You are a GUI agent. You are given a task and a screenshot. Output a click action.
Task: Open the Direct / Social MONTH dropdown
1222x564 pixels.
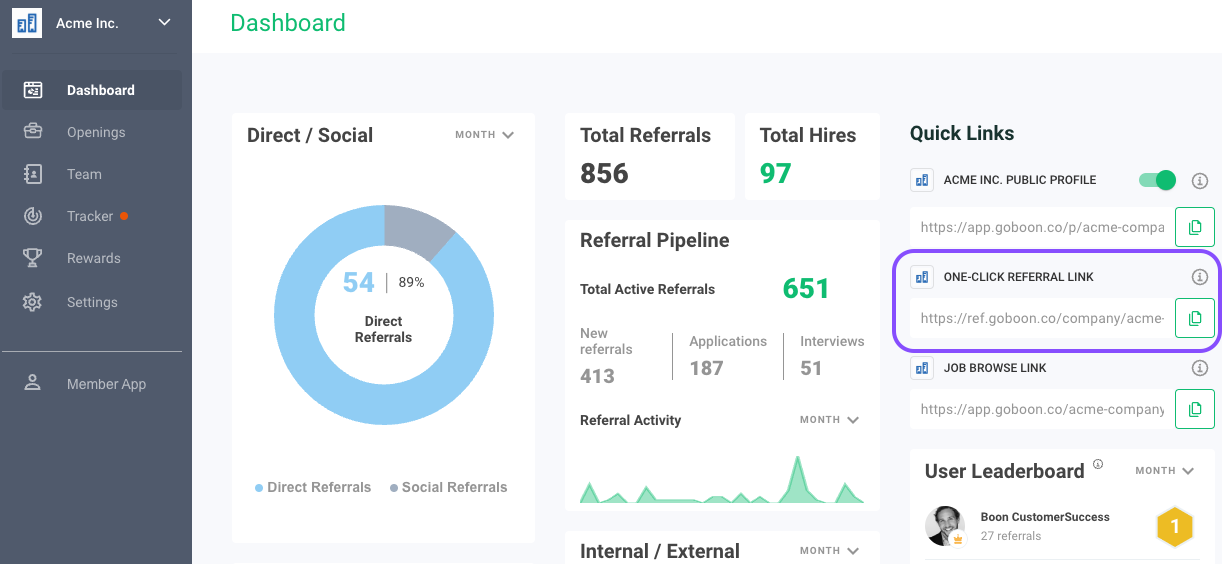pyautogui.click(x=484, y=135)
